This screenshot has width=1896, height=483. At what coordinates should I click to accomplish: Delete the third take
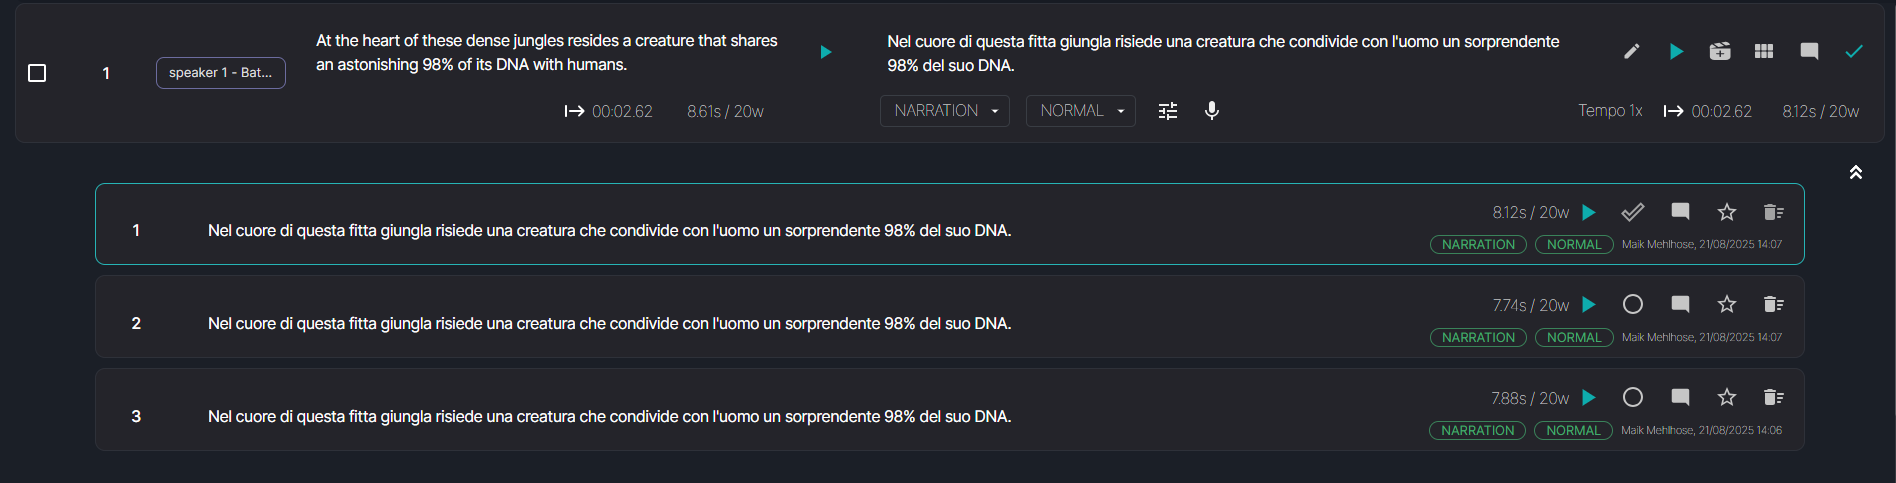point(1774,398)
